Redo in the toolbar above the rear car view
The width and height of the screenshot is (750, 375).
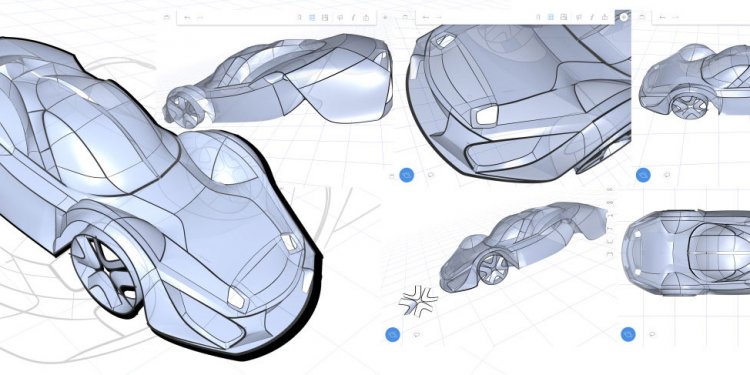(x=200, y=18)
